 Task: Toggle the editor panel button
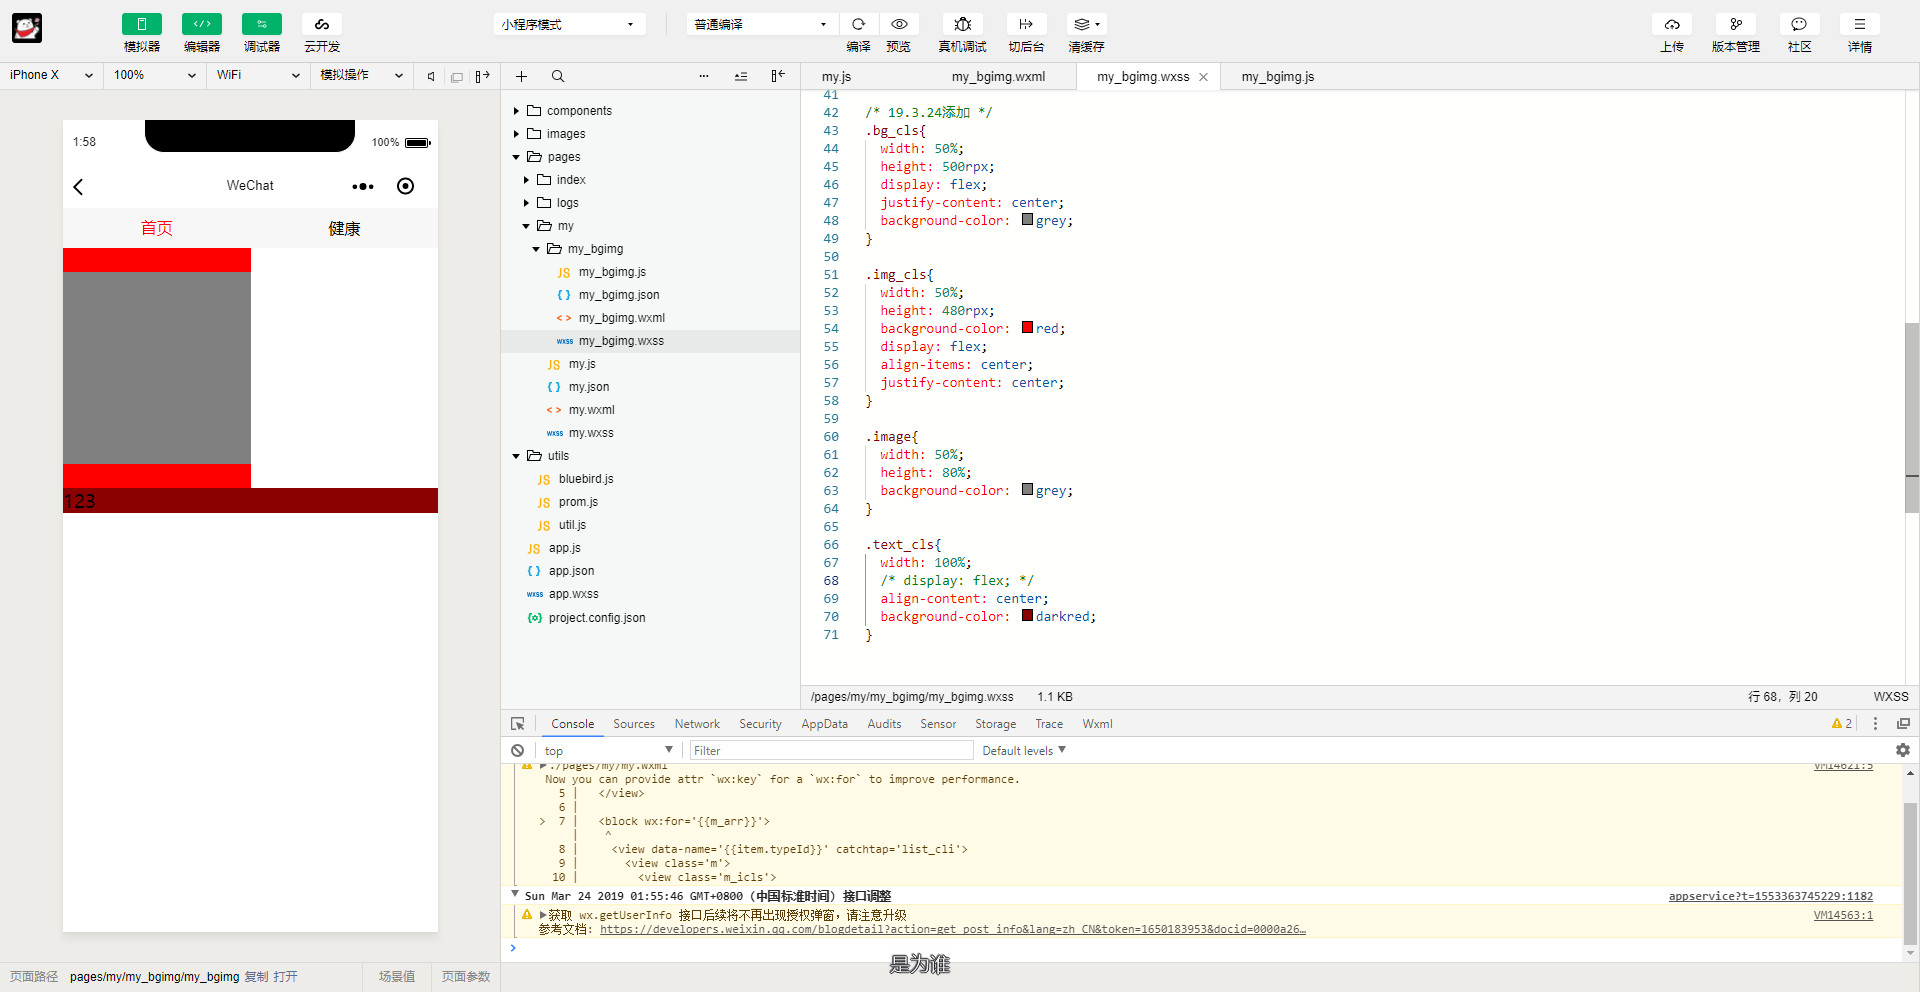click(201, 24)
